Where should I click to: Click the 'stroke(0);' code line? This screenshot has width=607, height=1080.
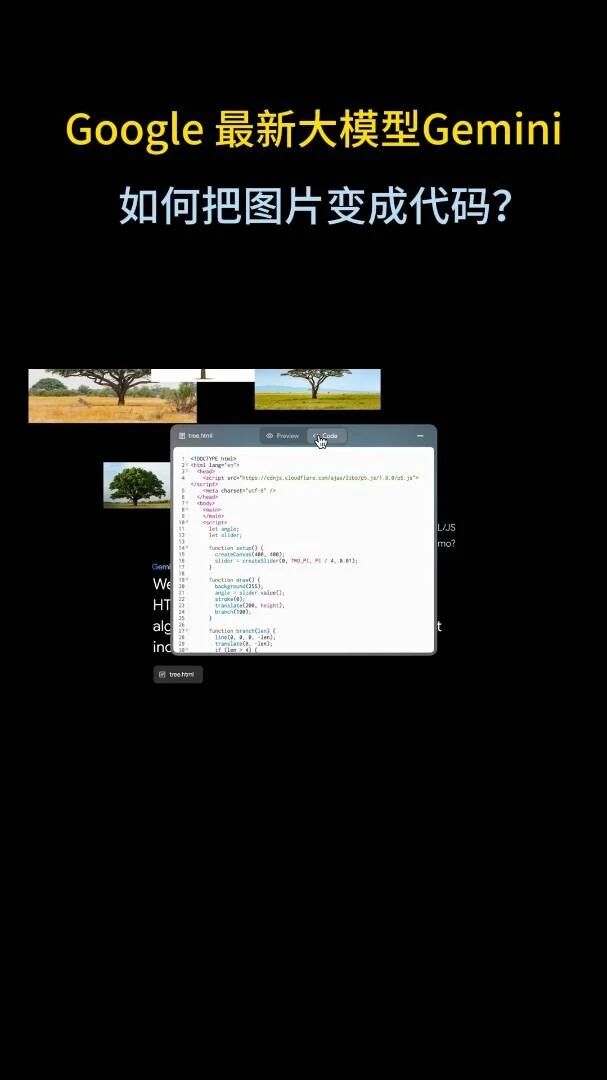[229, 599]
